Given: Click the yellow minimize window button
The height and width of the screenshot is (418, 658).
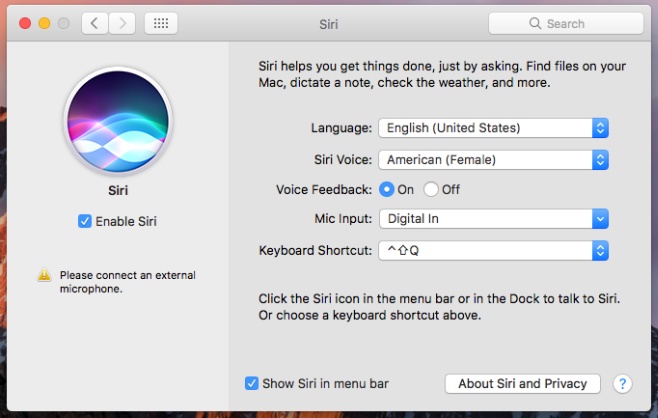Looking at the screenshot, I should (x=44, y=24).
